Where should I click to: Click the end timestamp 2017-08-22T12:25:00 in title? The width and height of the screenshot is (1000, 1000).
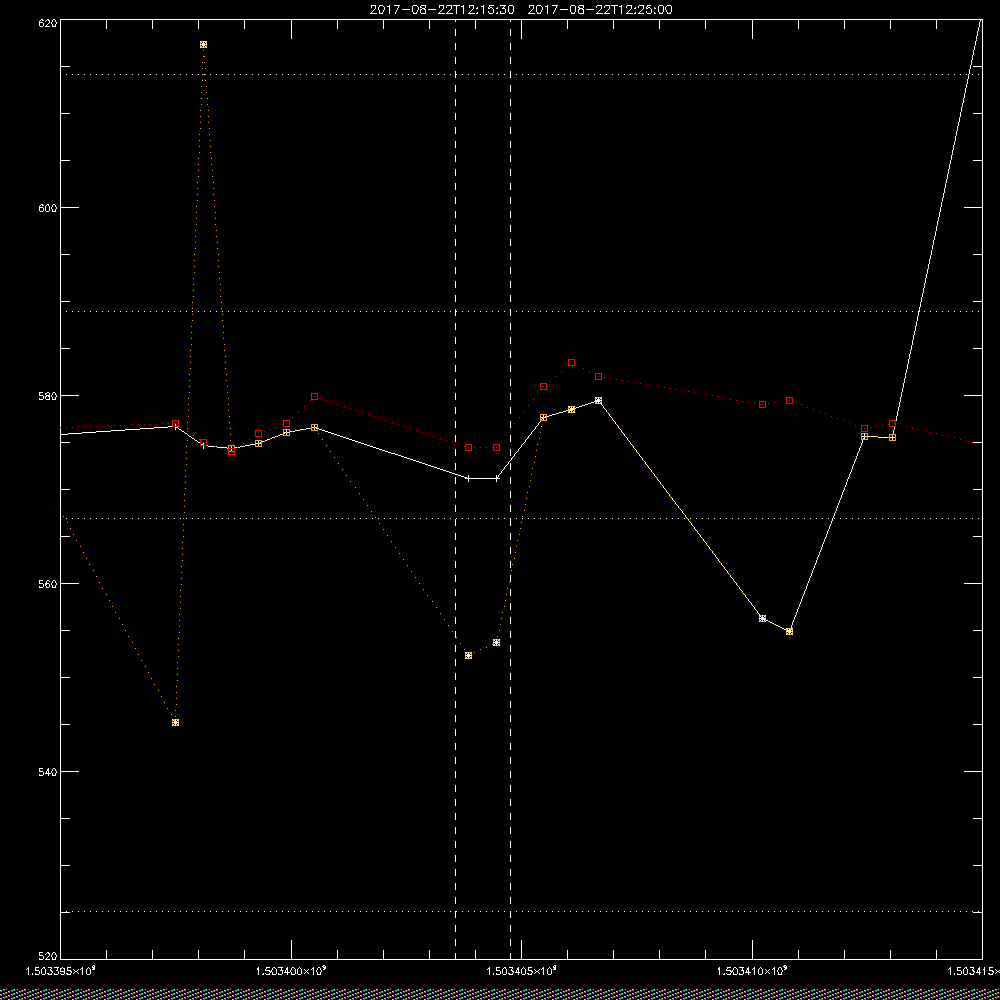600,10
